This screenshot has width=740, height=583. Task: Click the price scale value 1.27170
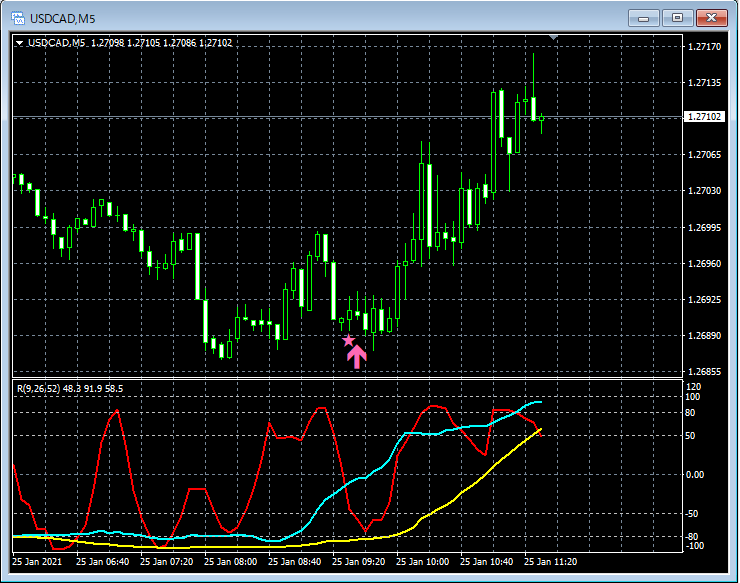[704, 46]
